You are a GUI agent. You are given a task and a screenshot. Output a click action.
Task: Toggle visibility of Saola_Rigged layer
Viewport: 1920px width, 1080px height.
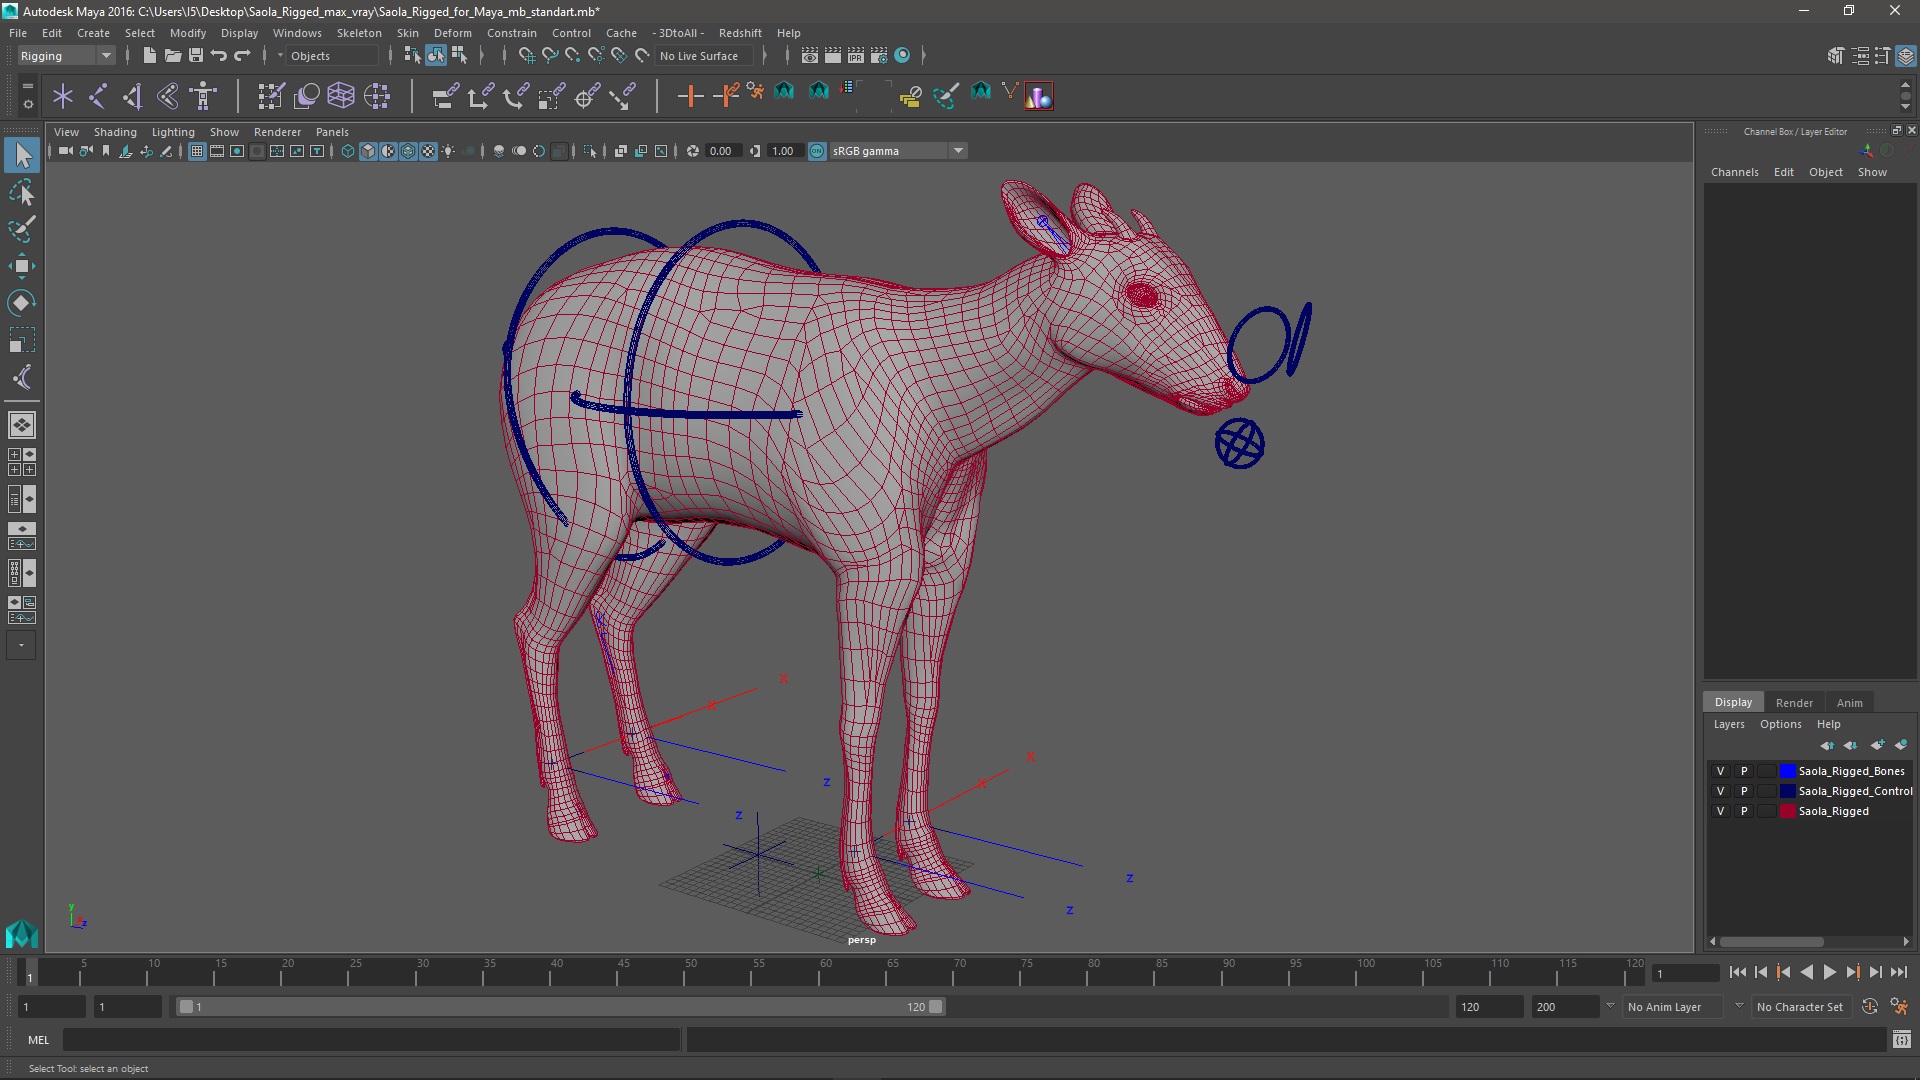pos(1722,810)
